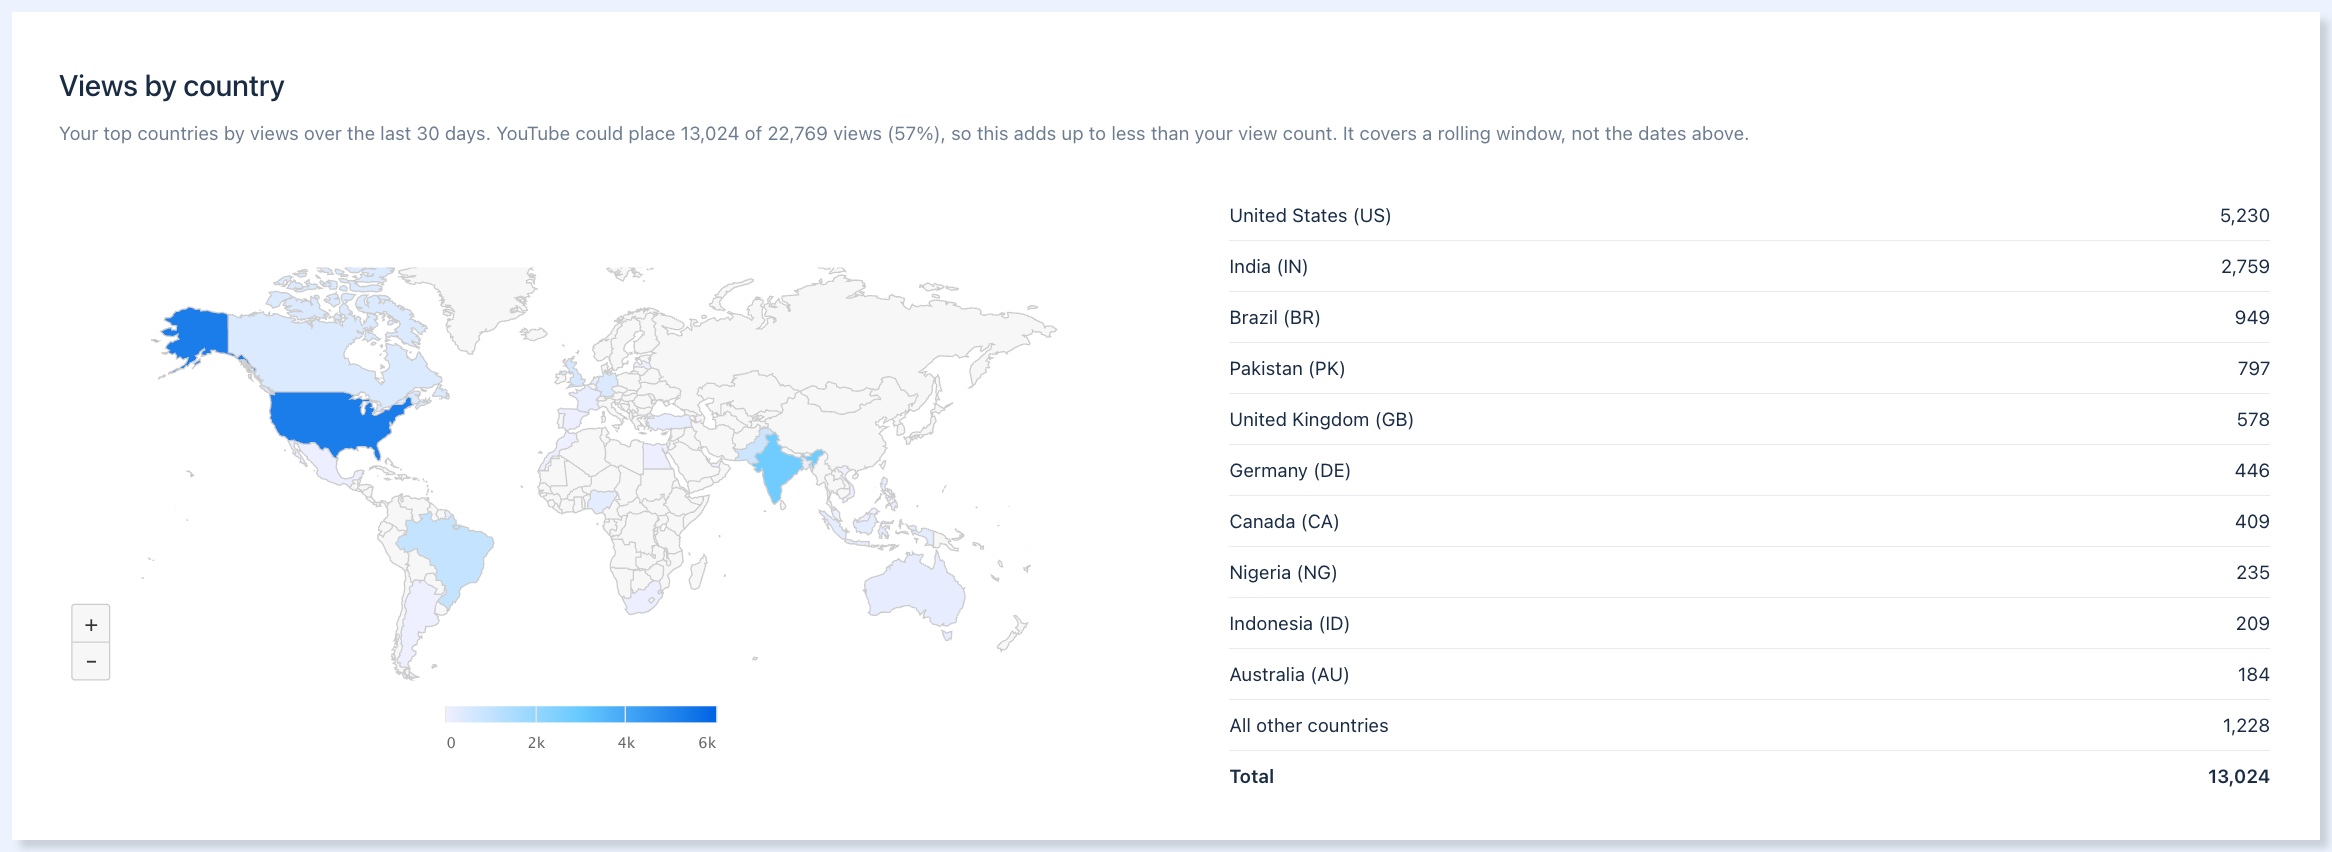This screenshot has width=2332, height=852.
Task: Click the Views by country heading
Action: coord(172,86)
